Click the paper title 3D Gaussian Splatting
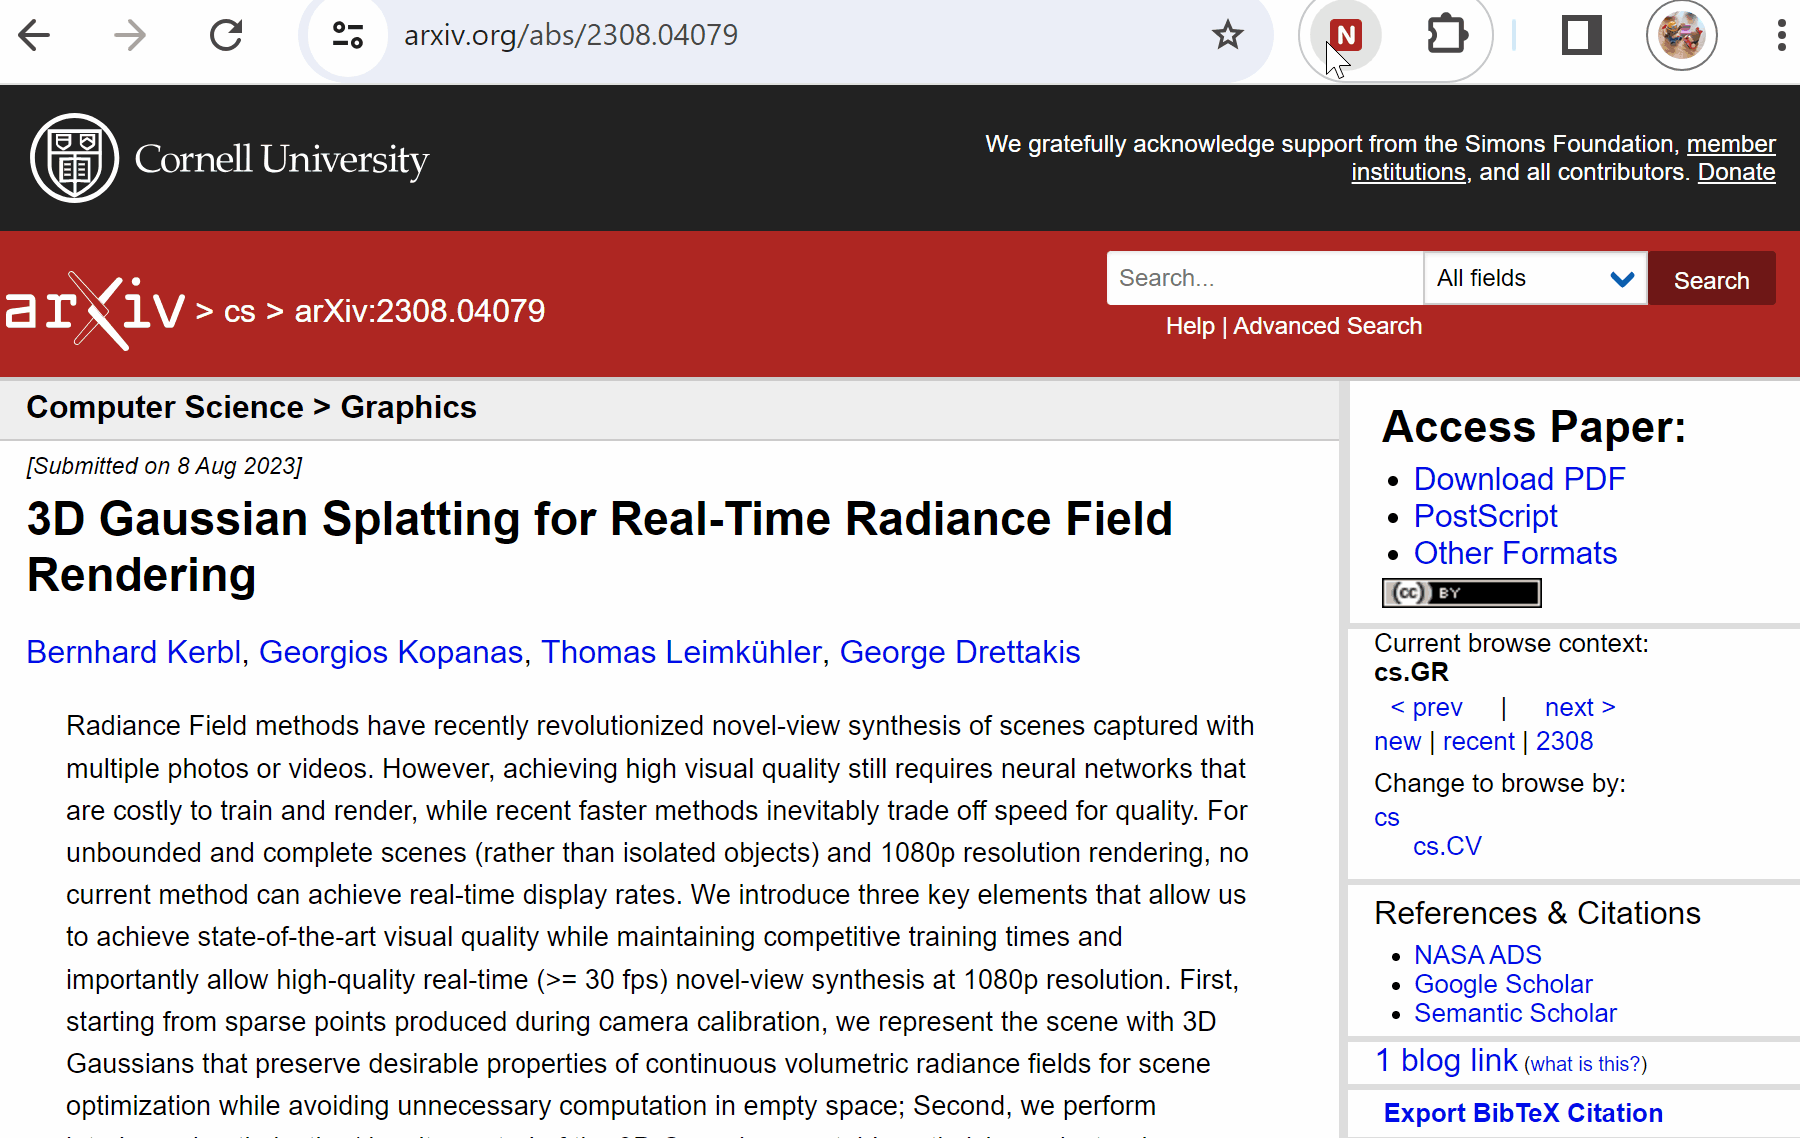This screenshot has height=1138, width=1800. 600,546
